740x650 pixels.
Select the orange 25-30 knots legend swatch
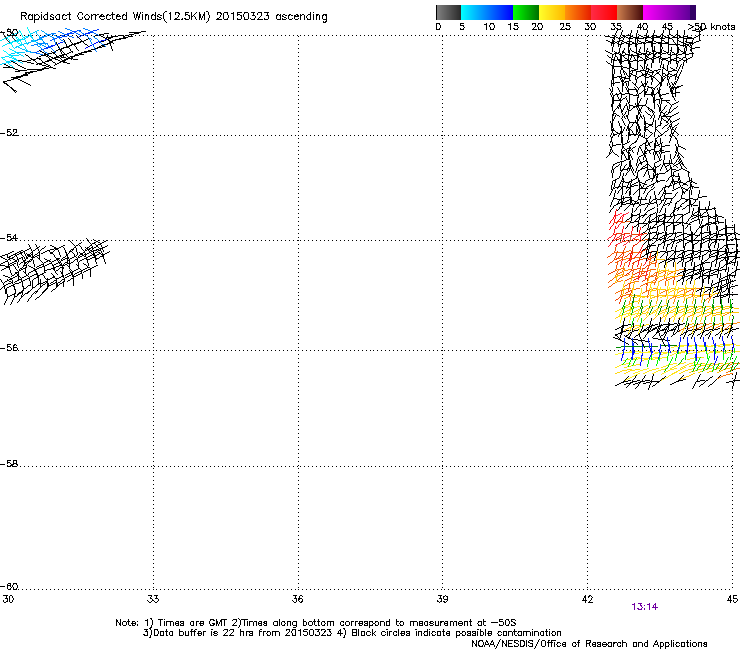(x=578, y=12)
